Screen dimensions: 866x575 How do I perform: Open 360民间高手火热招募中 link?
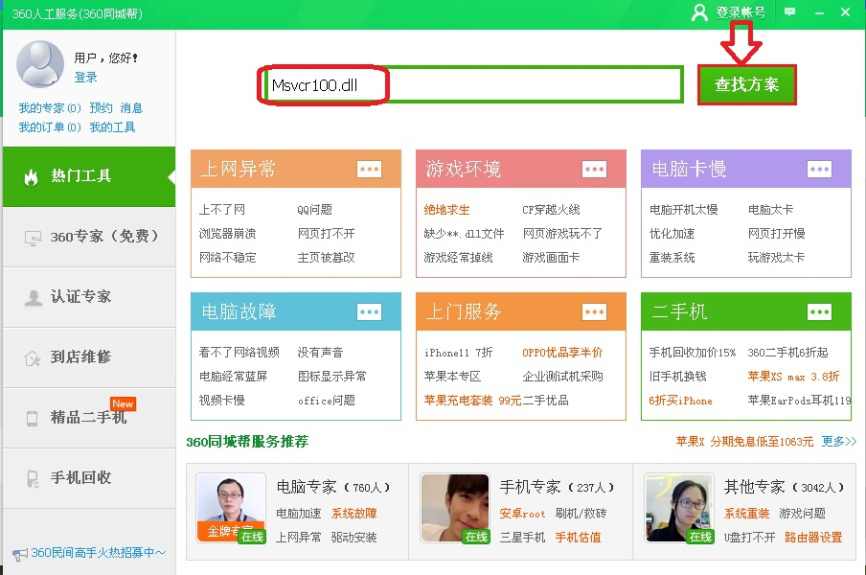coord(98,553)
